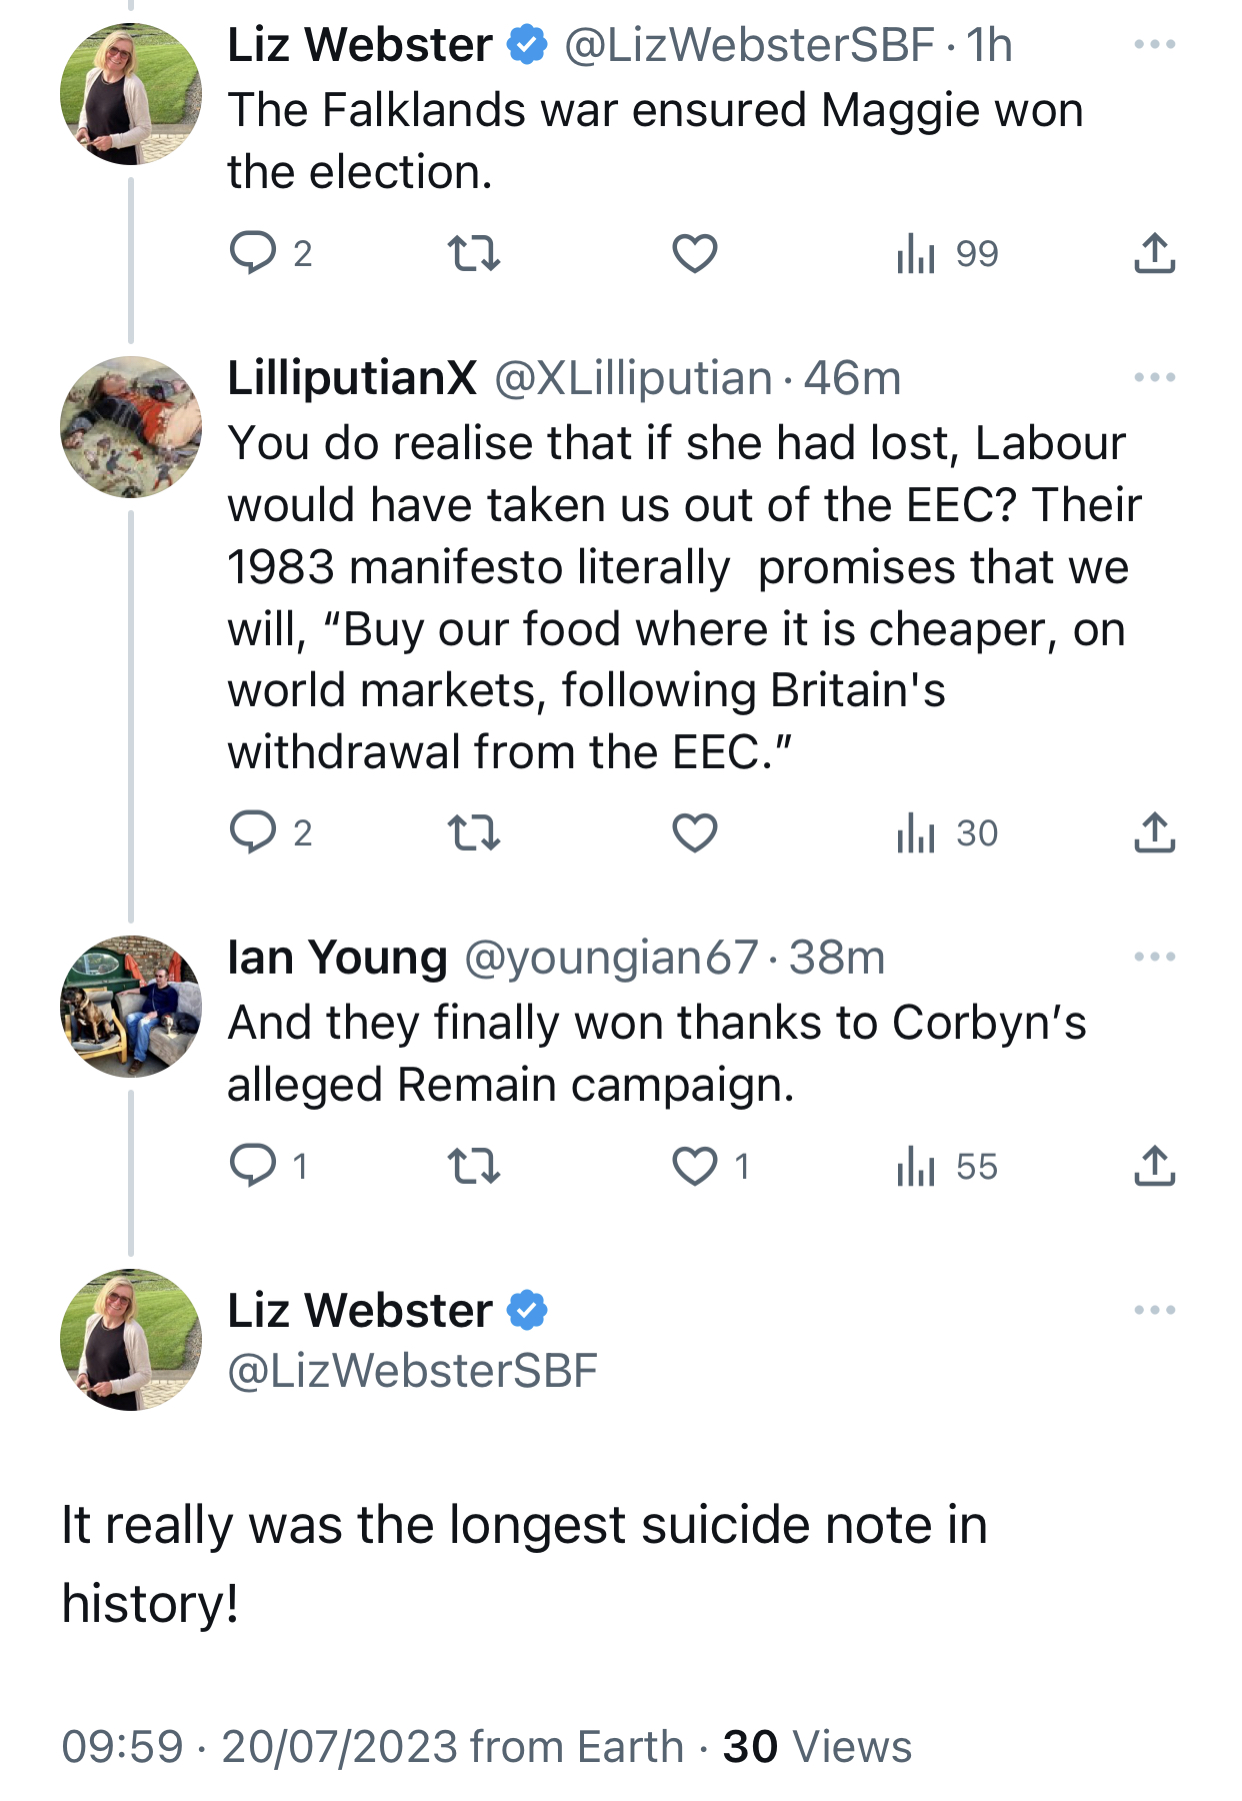Share Liz Webster's Falklands war tweet
Viewport: 1242px width, 1801px height.
[x=1154, y=253]
